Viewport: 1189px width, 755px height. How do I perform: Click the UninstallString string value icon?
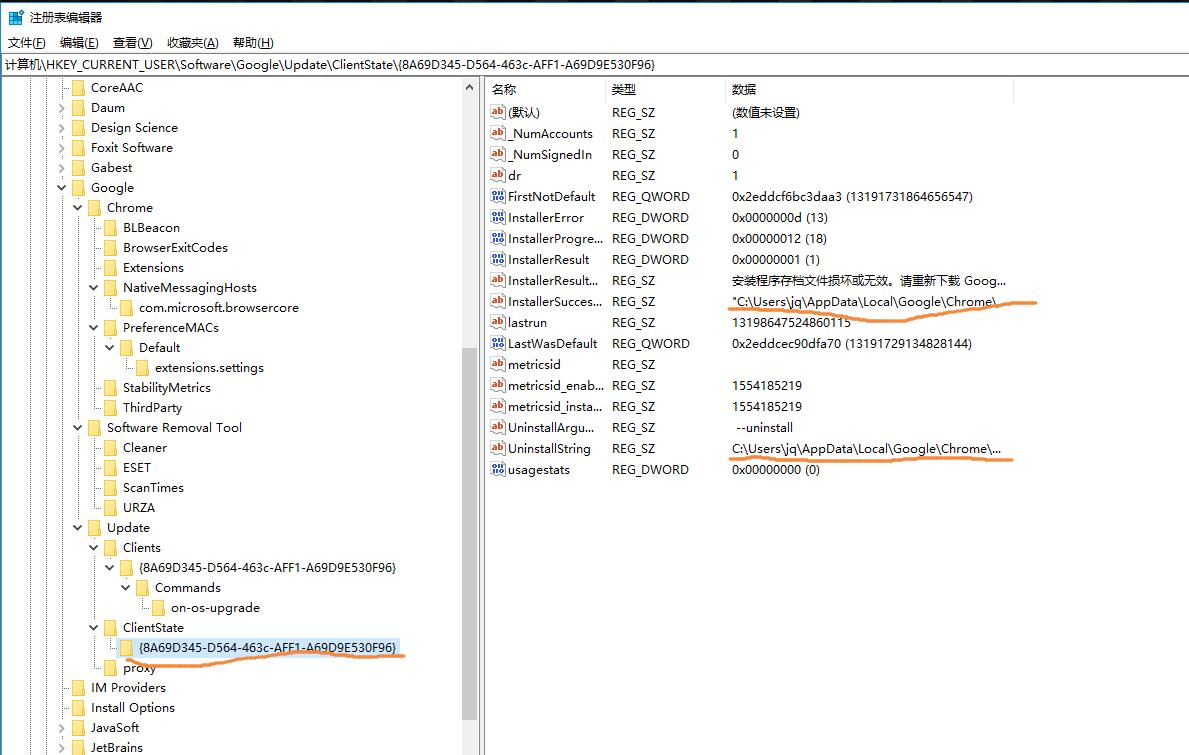tap(498, 448)
